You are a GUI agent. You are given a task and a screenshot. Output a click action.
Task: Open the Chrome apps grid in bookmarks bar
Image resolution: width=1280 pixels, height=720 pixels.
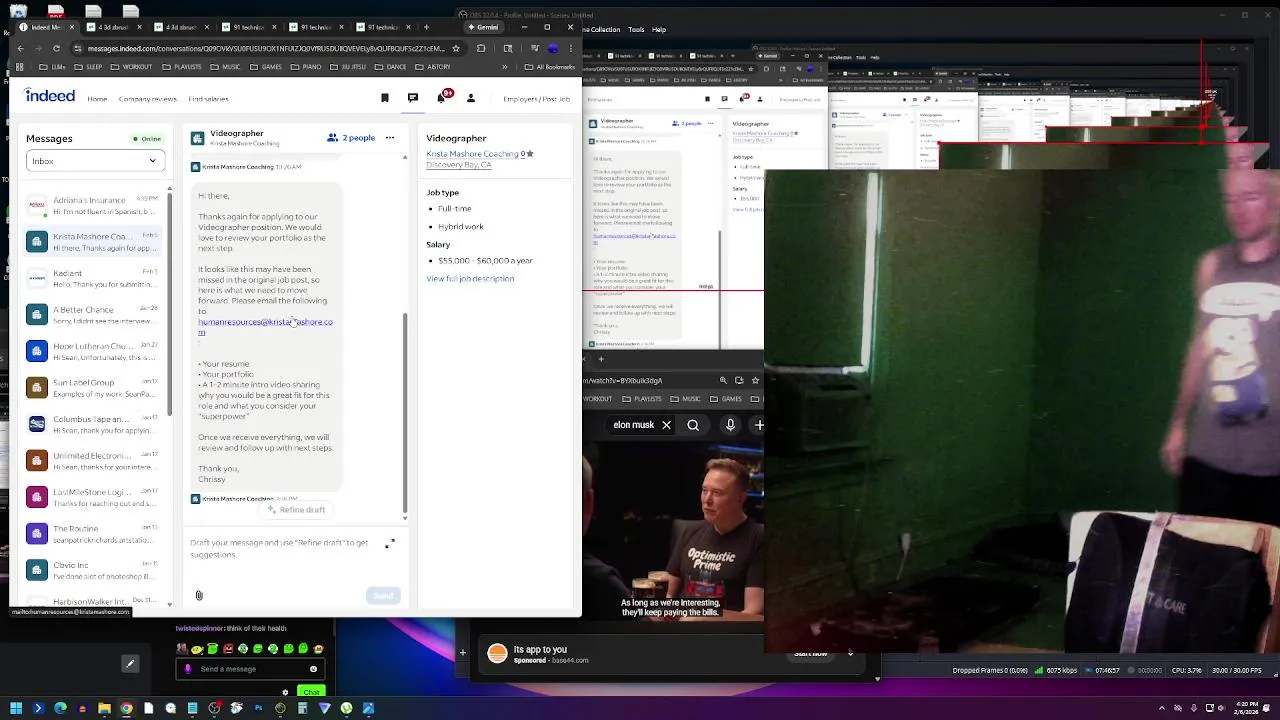point(20,67)
